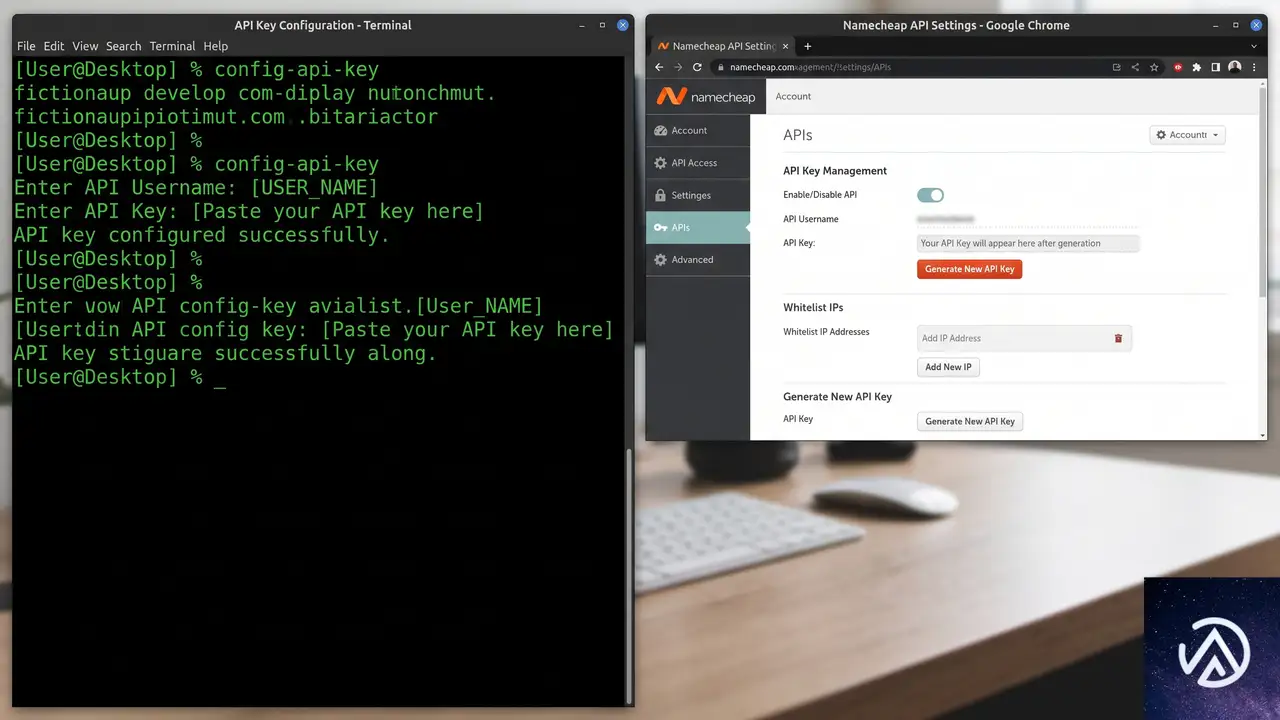Click the Namecheap page scrollbar

tap(1263, 190)
